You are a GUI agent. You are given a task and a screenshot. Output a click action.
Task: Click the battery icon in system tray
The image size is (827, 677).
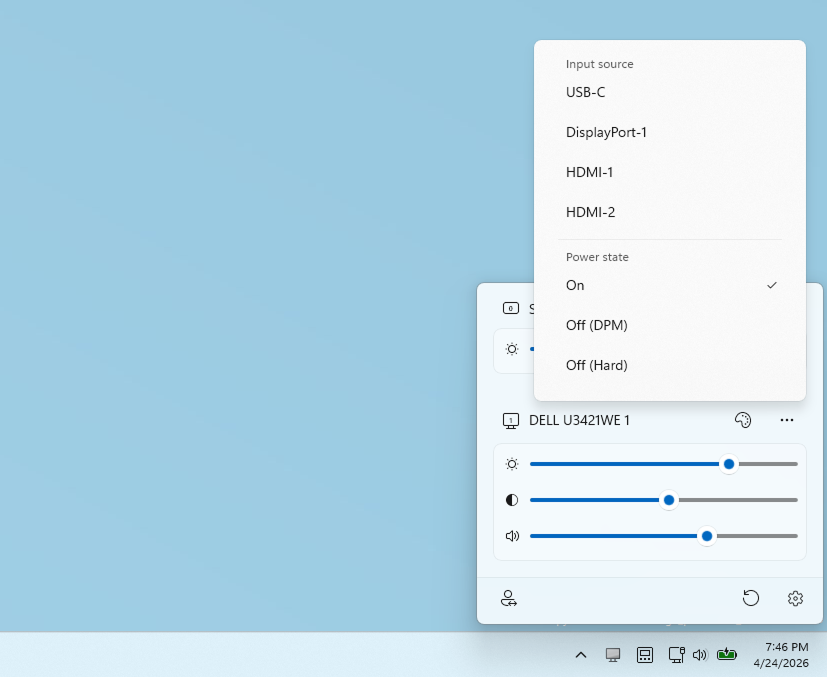(727, 655)
